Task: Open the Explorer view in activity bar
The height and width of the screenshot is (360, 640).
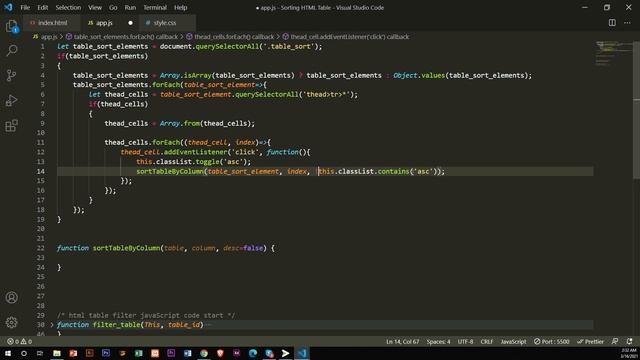Action: (x=12, y=27)
